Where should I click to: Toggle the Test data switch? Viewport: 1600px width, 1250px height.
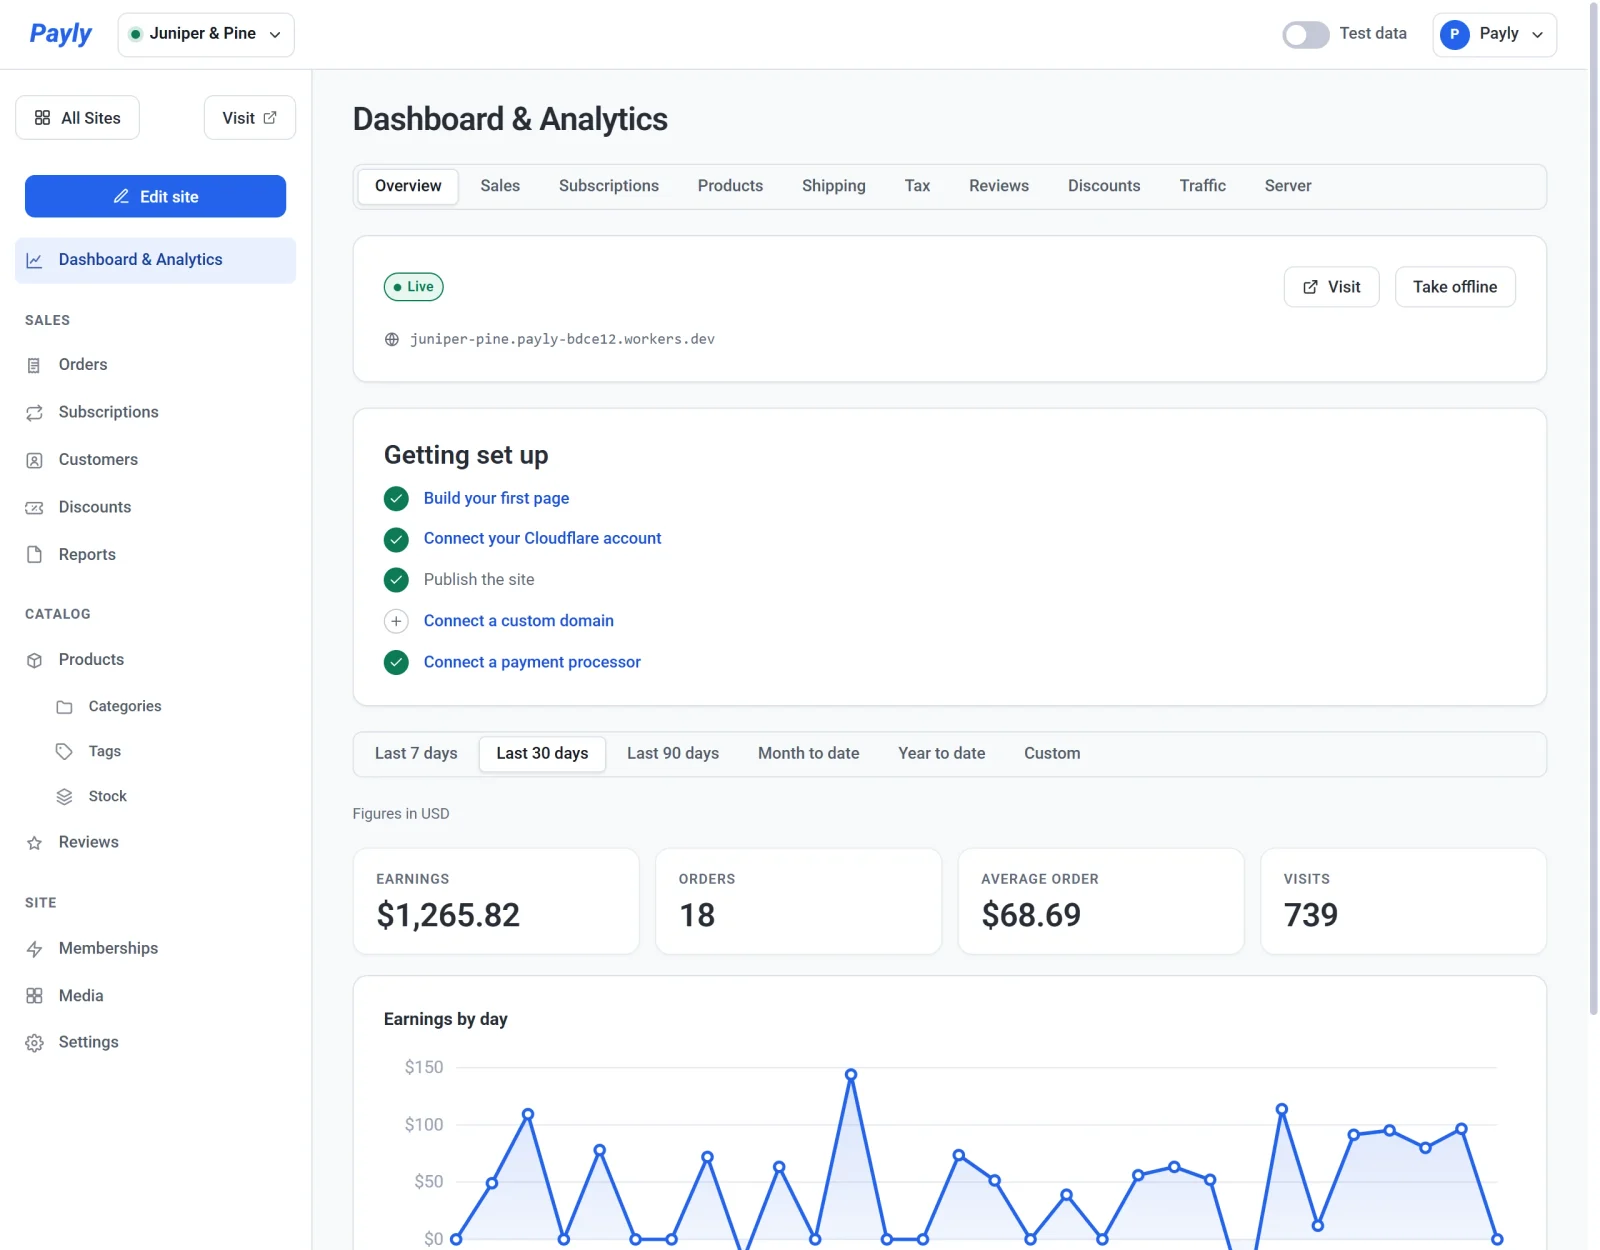1306,34
